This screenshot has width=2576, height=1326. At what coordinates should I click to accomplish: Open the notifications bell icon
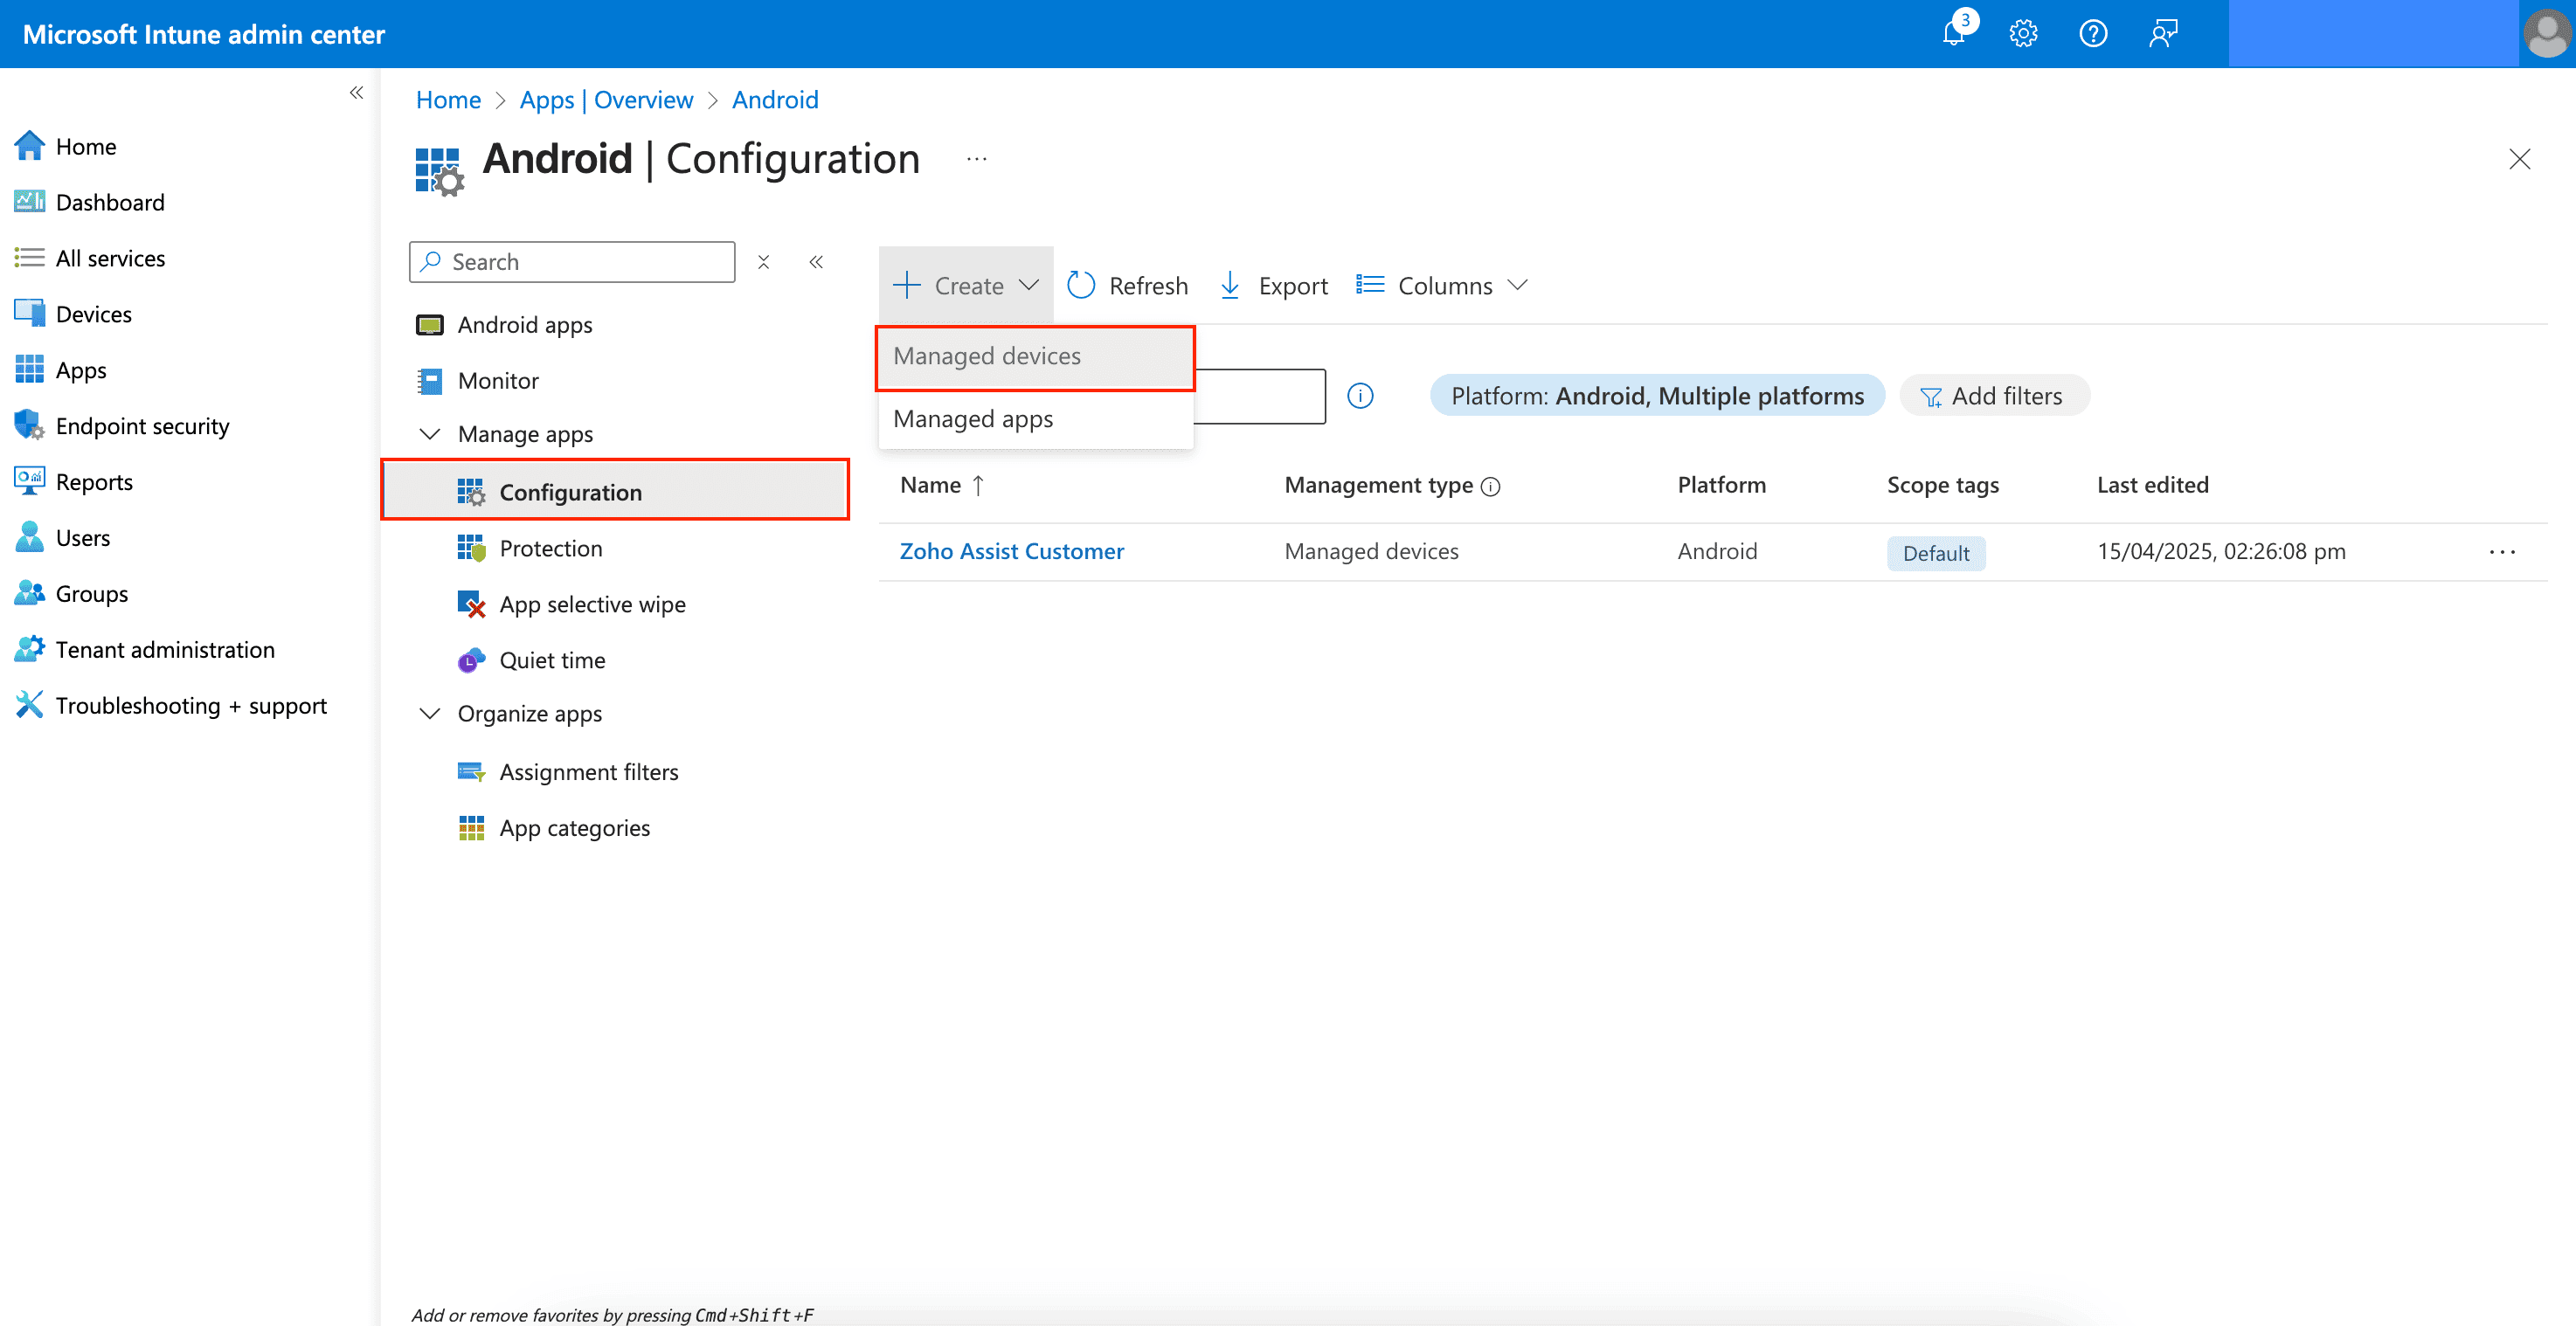(x=1953, y=34)
